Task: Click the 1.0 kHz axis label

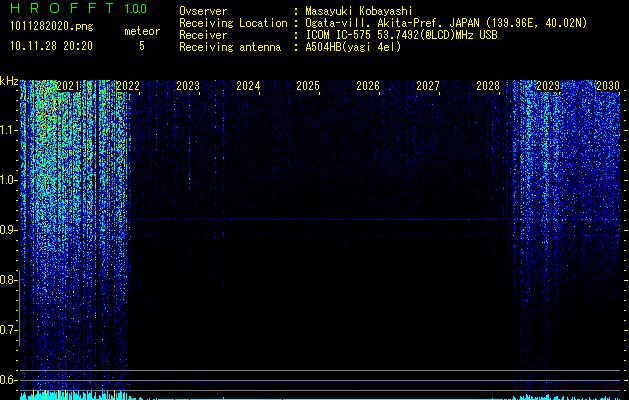Action: 8,180
